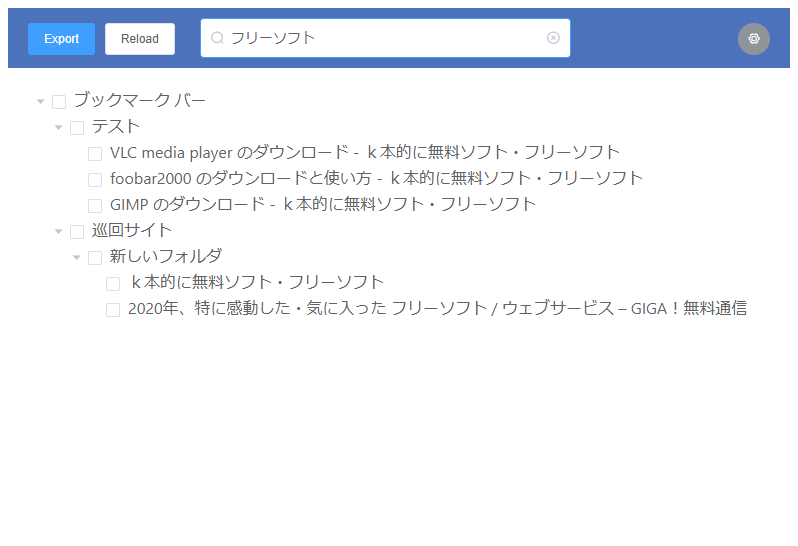Viewport: 798px width, 546px height.
Task: Click the magnifier icon in search box
Action: (217, 38)
